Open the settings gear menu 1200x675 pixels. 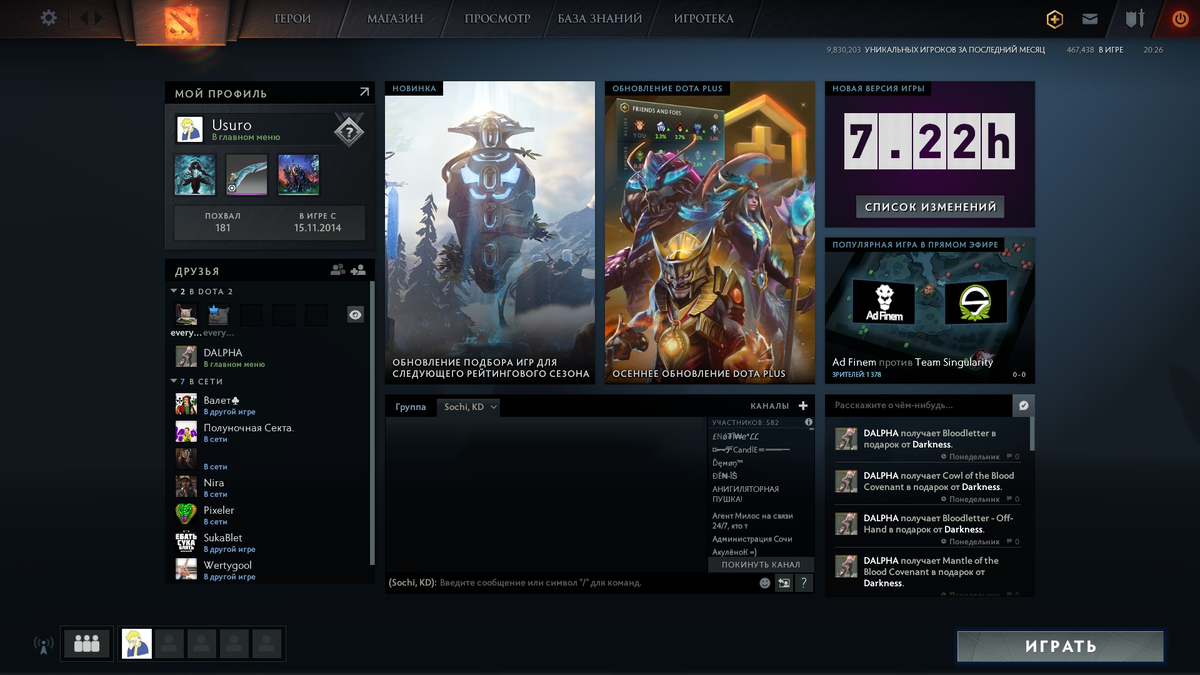(x=48, y=18)
